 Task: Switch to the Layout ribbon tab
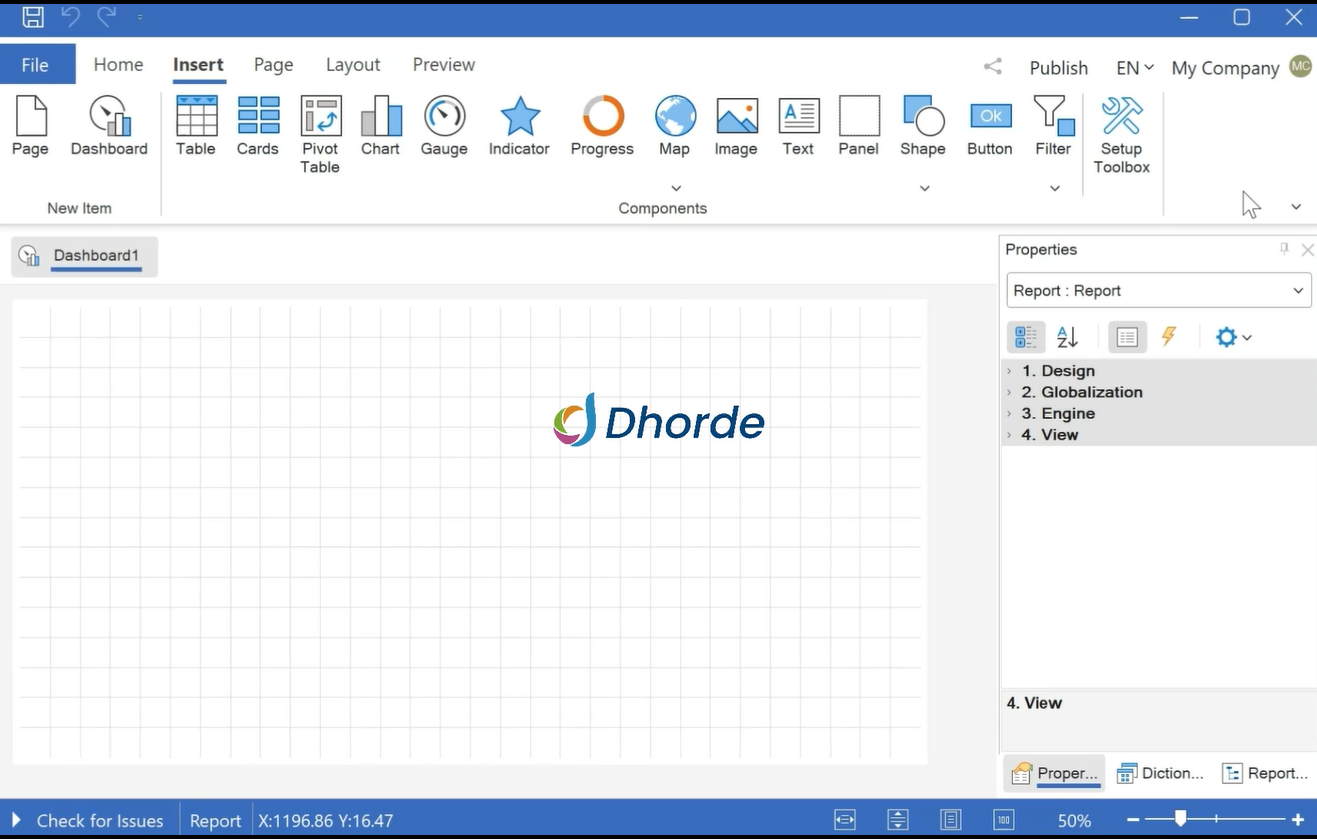tap(353, 65)
